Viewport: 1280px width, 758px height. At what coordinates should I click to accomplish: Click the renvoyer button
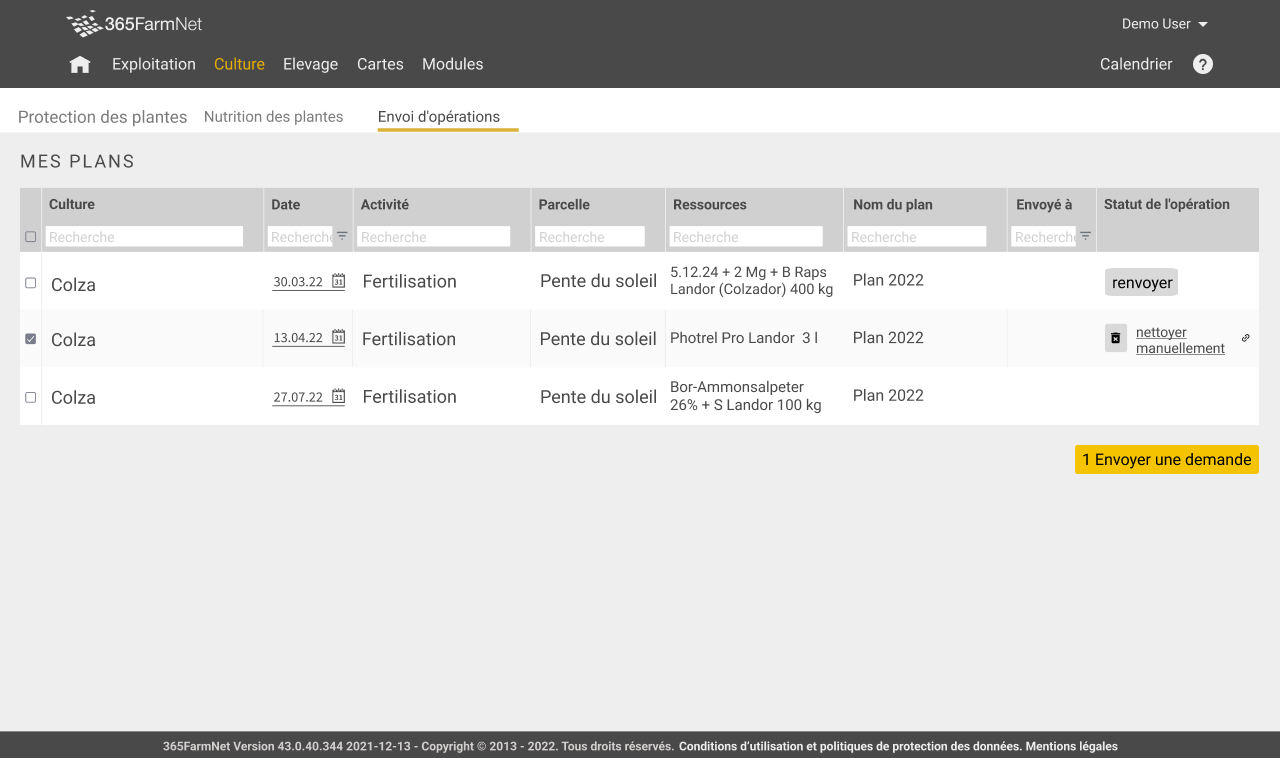click(x=1141, y=283)
